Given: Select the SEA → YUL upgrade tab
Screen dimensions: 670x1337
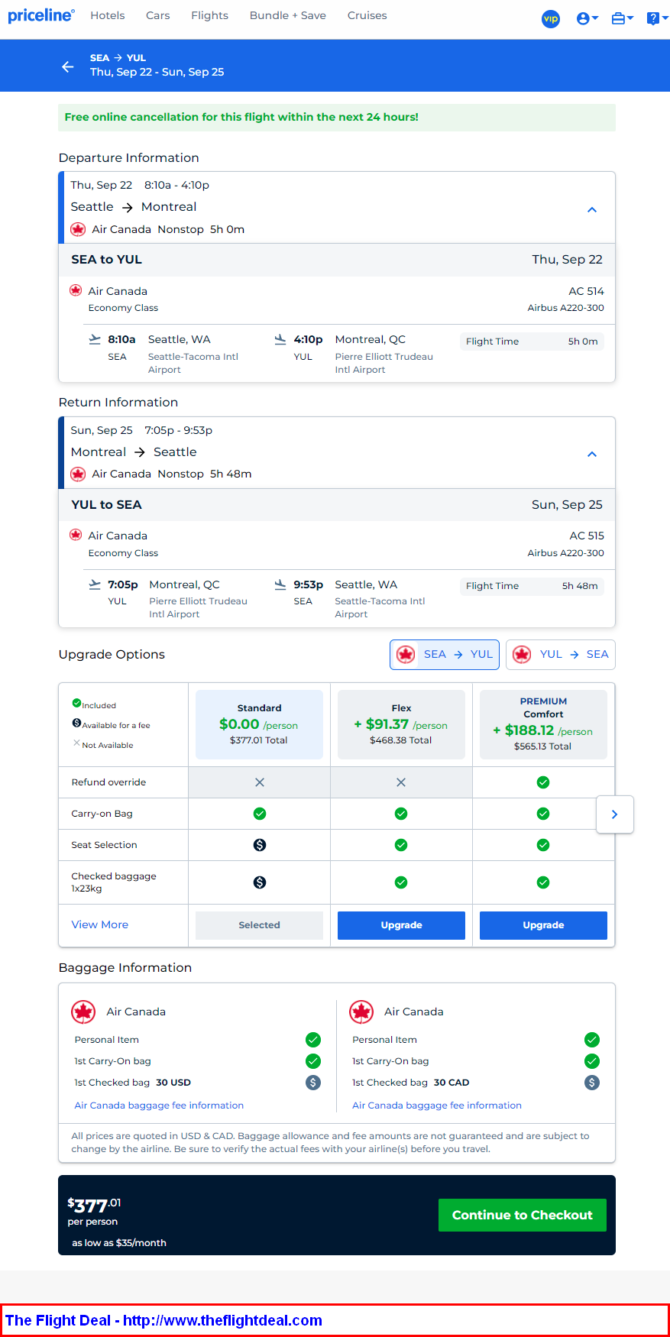Looking at the screenshot, I should pyautogui.click(x=444, y=654).
